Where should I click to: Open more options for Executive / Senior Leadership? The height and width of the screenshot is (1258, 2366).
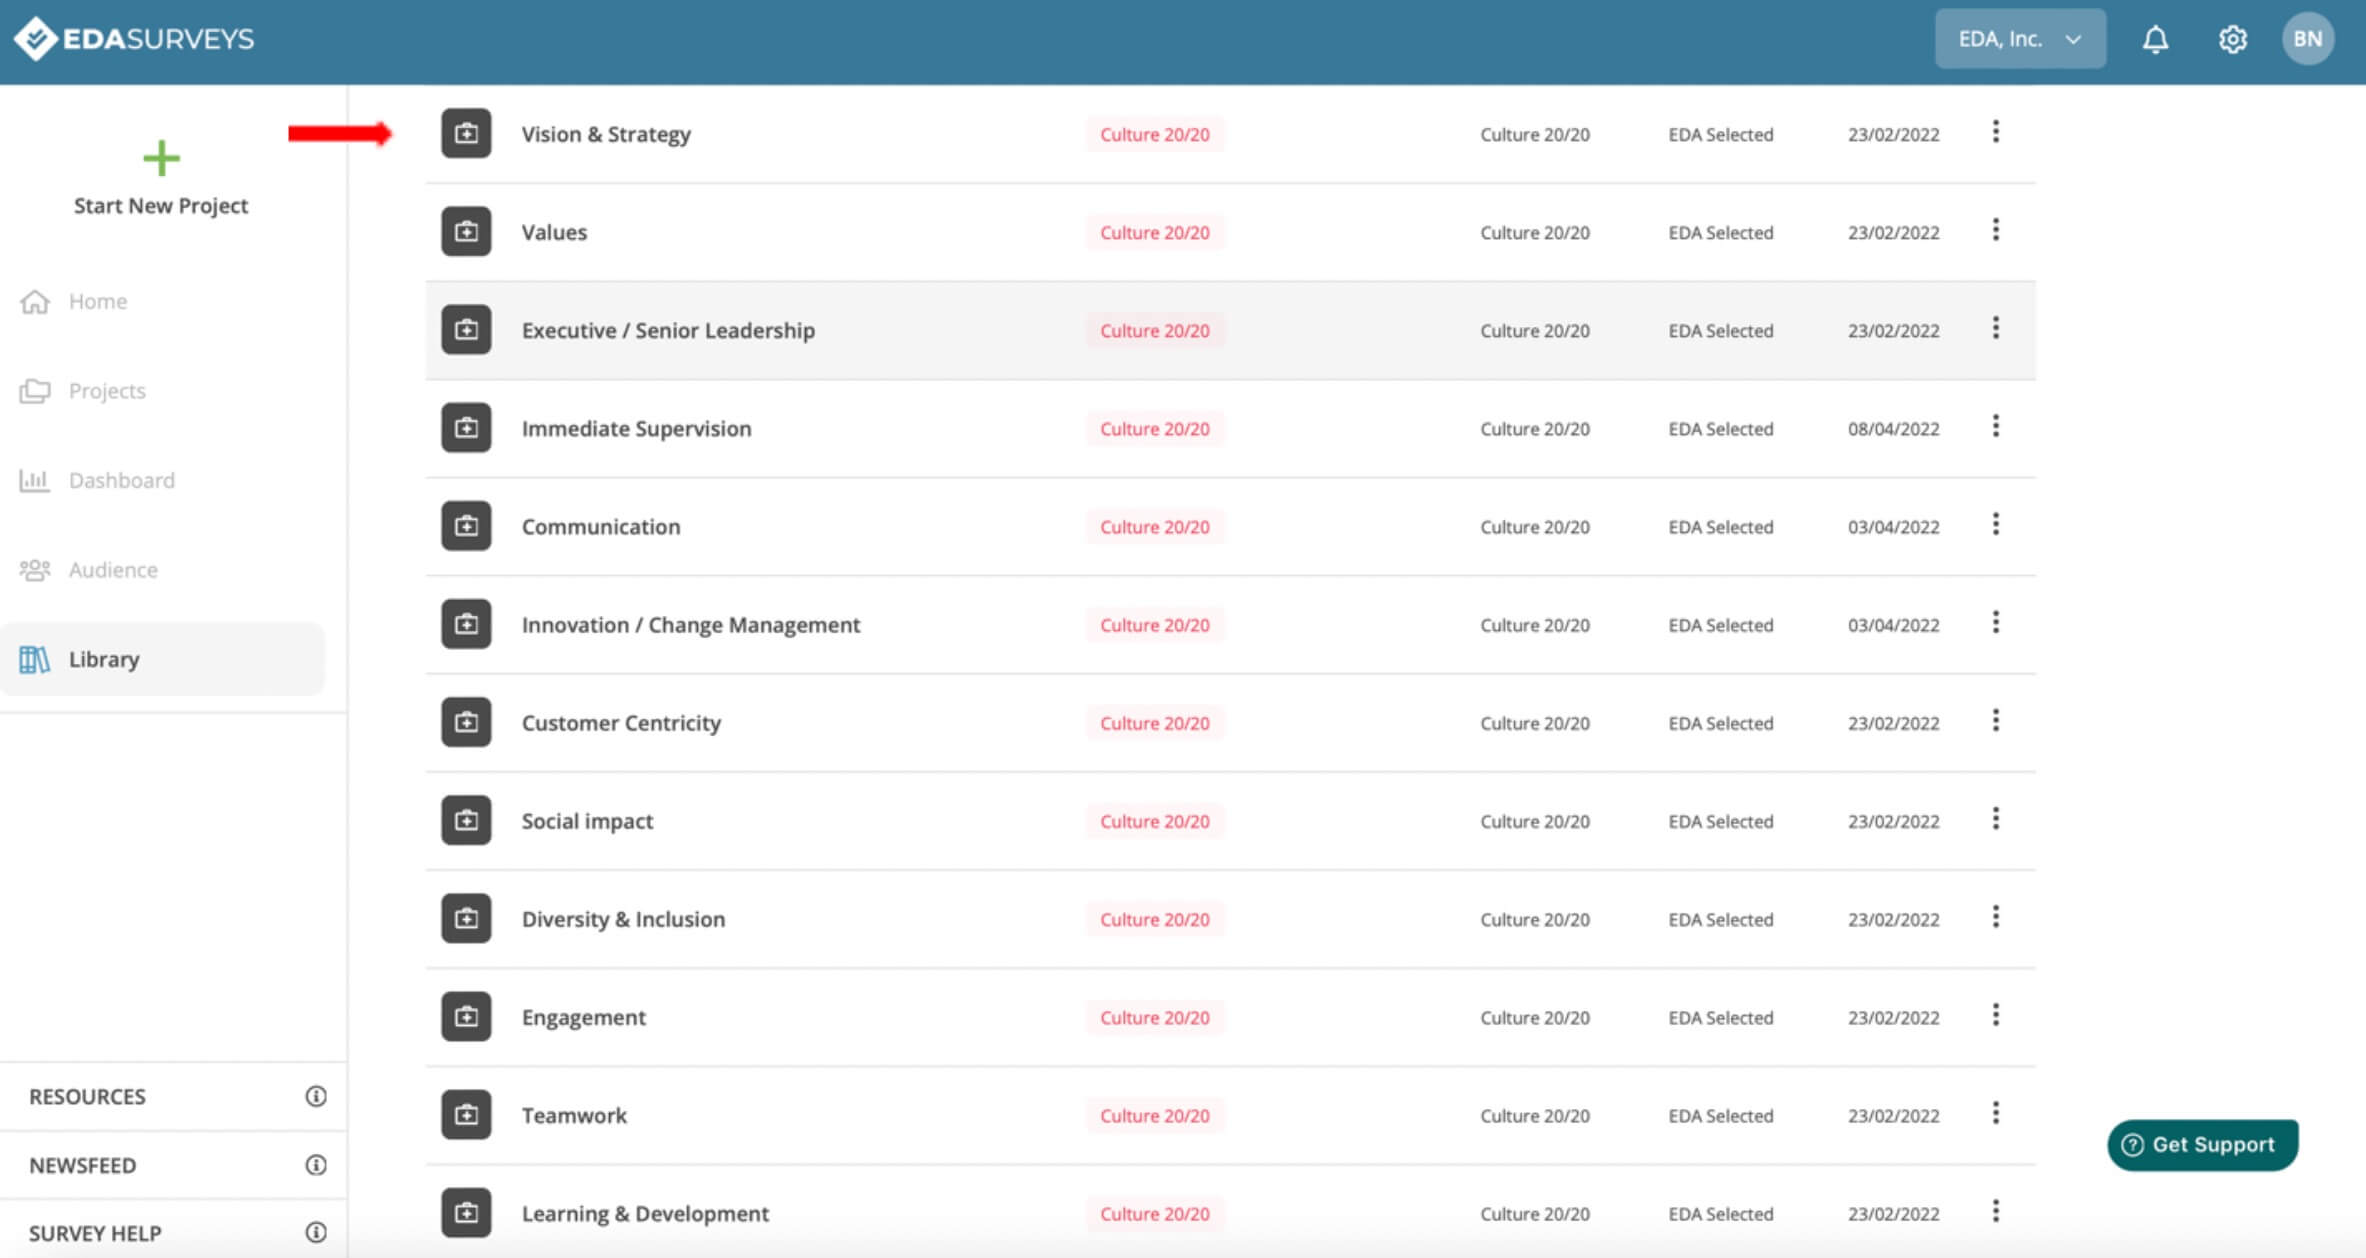[x=1995, y=328]
